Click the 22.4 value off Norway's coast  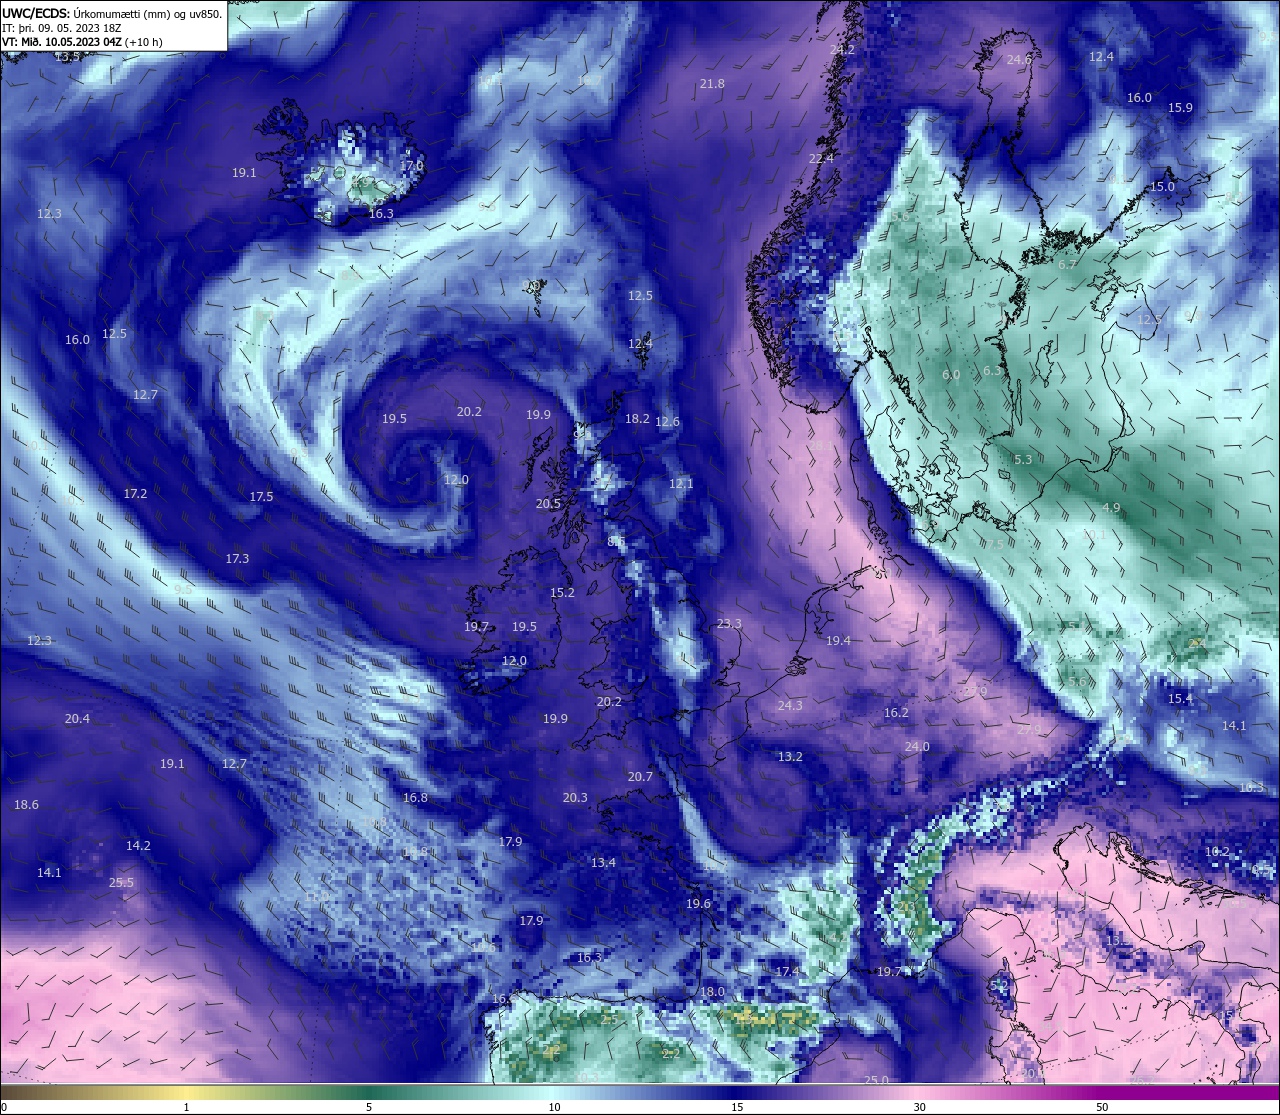click(x=821, y=158)
